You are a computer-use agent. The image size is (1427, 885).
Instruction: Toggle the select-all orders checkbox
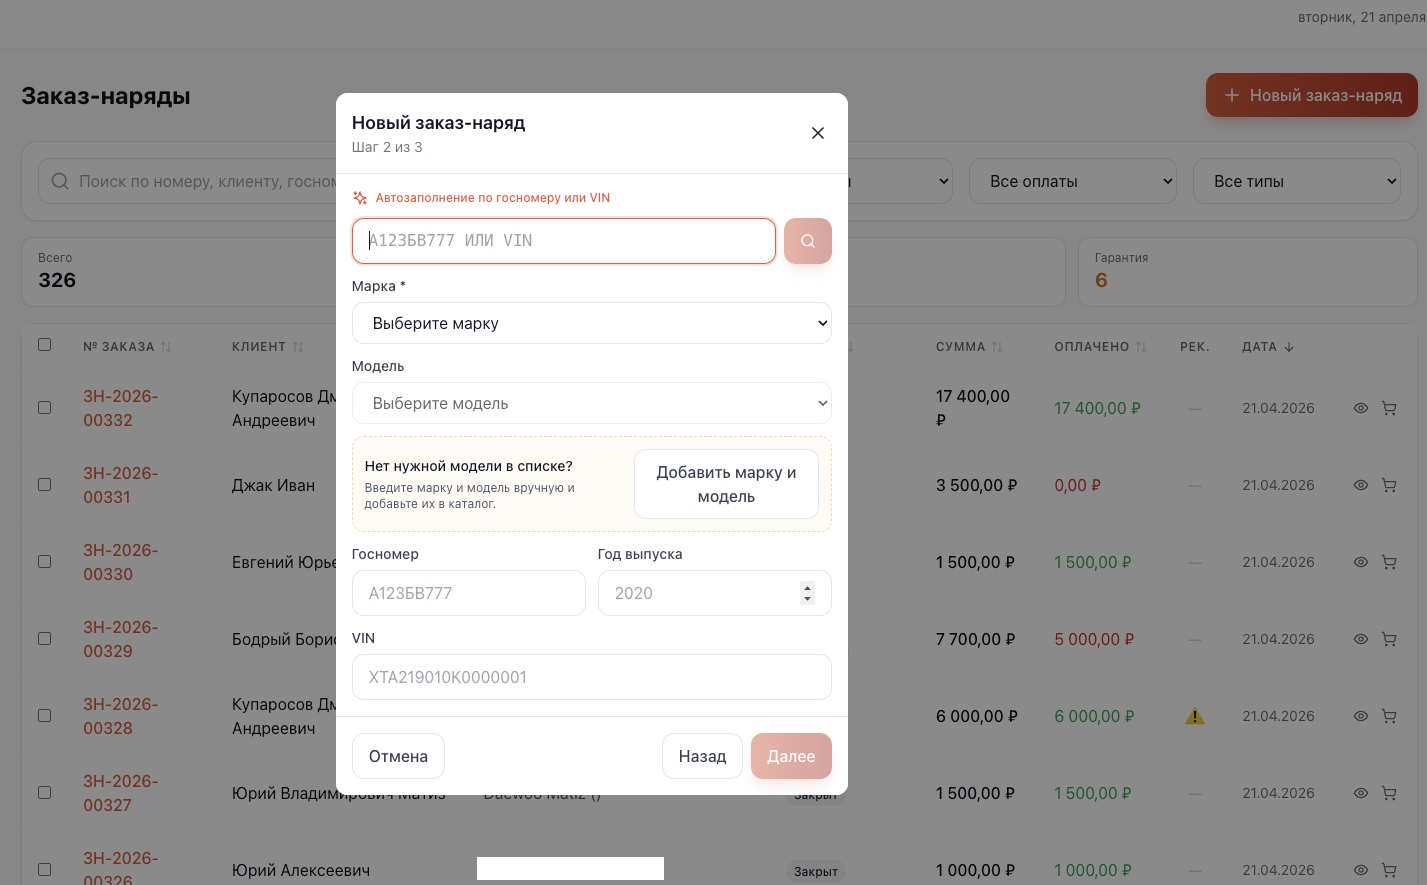(x=44, y=345)
